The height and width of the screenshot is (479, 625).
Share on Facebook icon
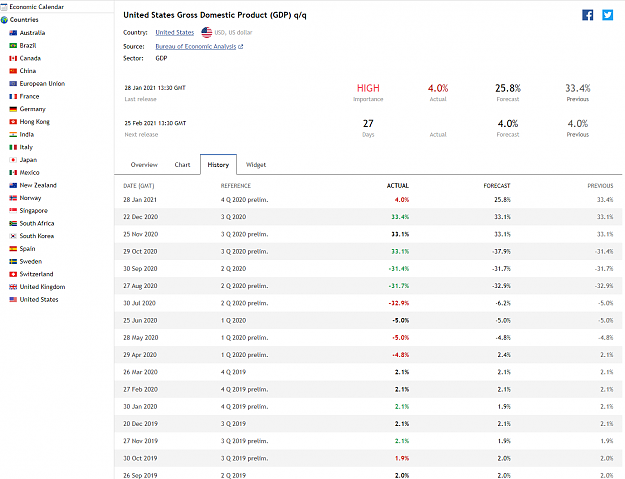point(588,15)
